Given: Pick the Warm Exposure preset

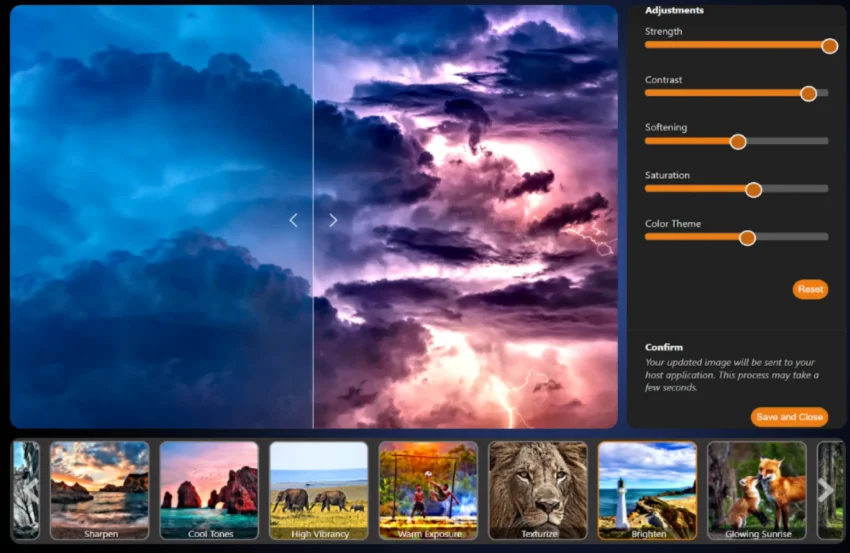Looking at the screenshot, I should pyautogui.click(x=428, y=490).
